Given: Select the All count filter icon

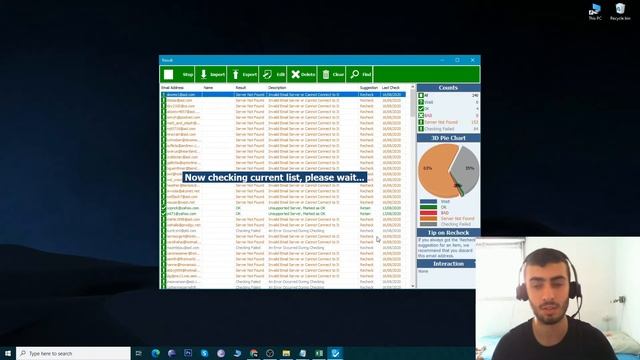Looking at the screenshot, I should click(421, 96).
